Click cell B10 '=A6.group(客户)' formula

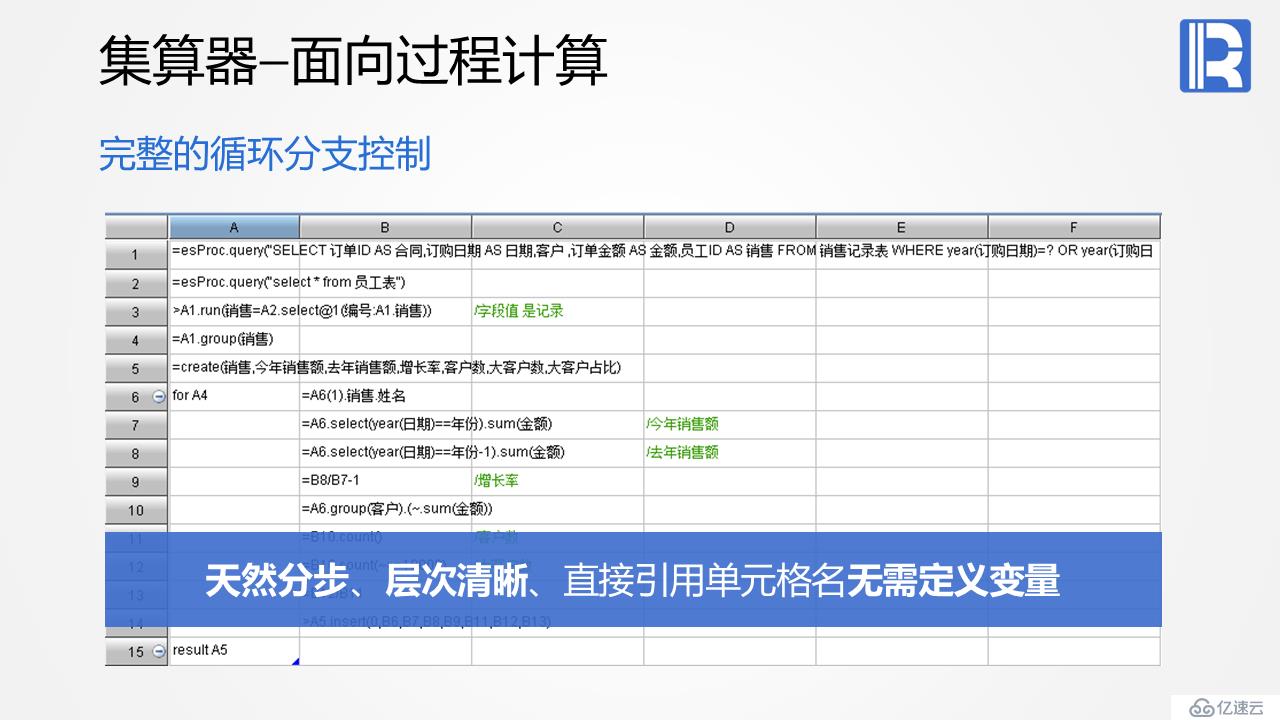[385, 510]
